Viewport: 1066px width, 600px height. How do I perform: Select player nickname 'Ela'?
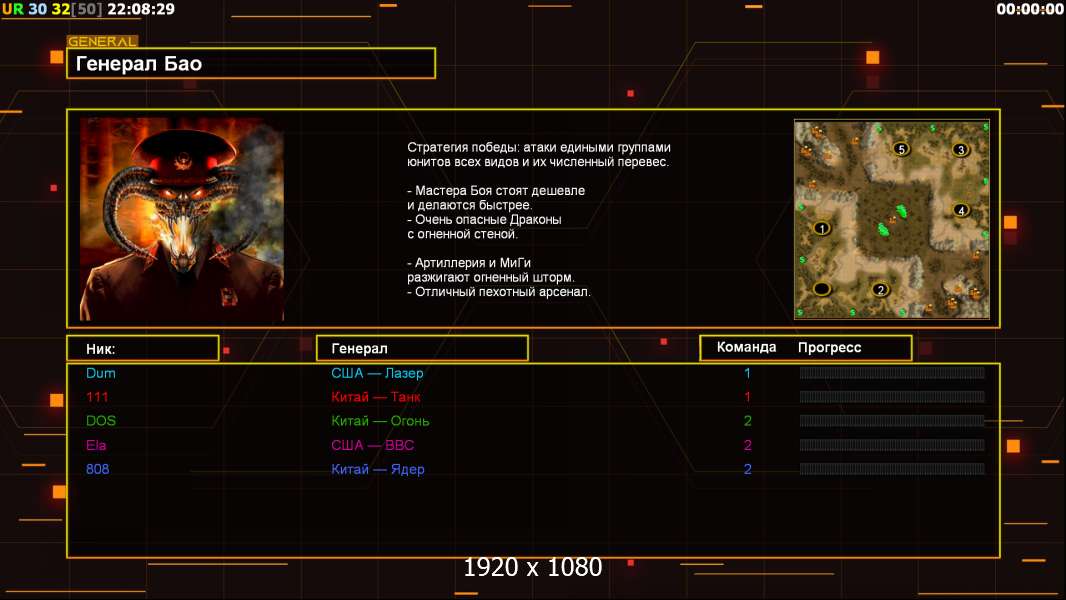(x=96, y=445)
